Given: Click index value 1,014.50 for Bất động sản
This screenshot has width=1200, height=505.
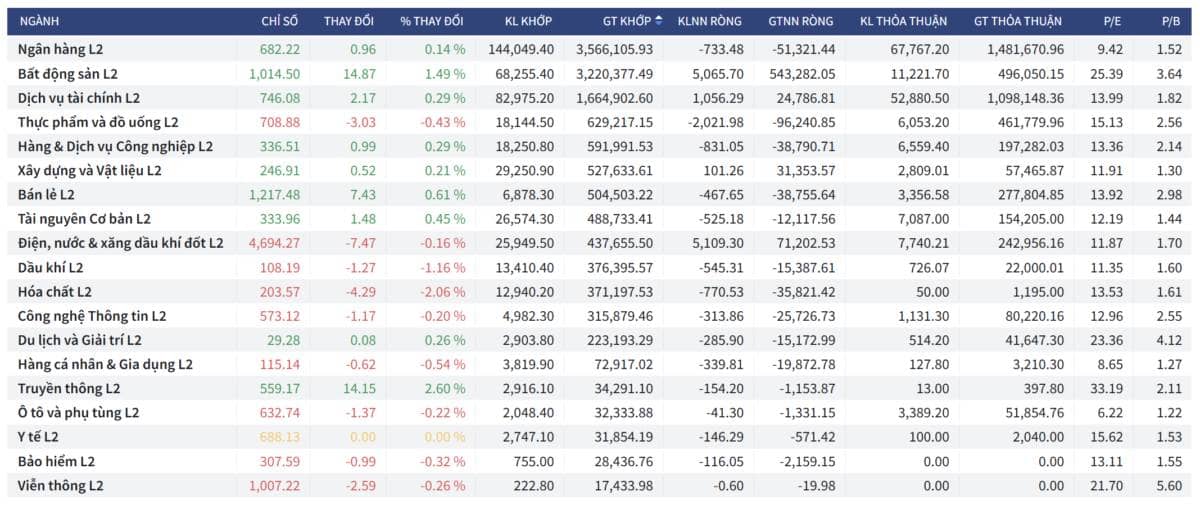Looking at the screenshot, I should [x=273, y=73].
